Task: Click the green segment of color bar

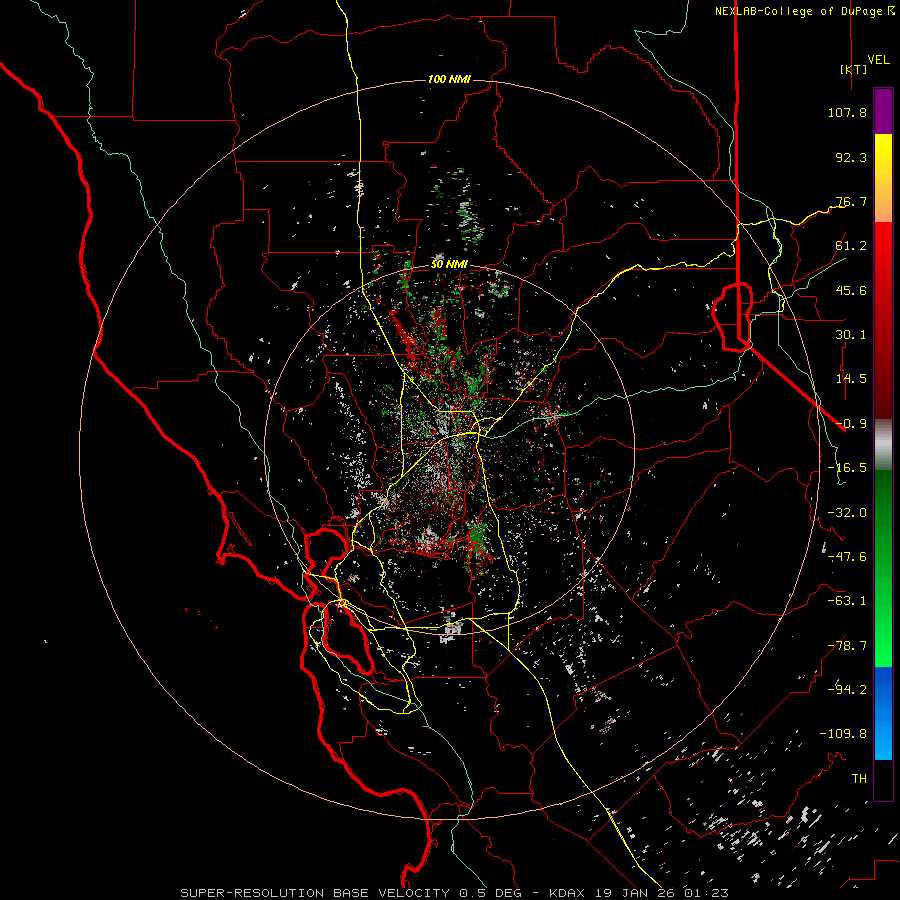Action: coord(883,568)
